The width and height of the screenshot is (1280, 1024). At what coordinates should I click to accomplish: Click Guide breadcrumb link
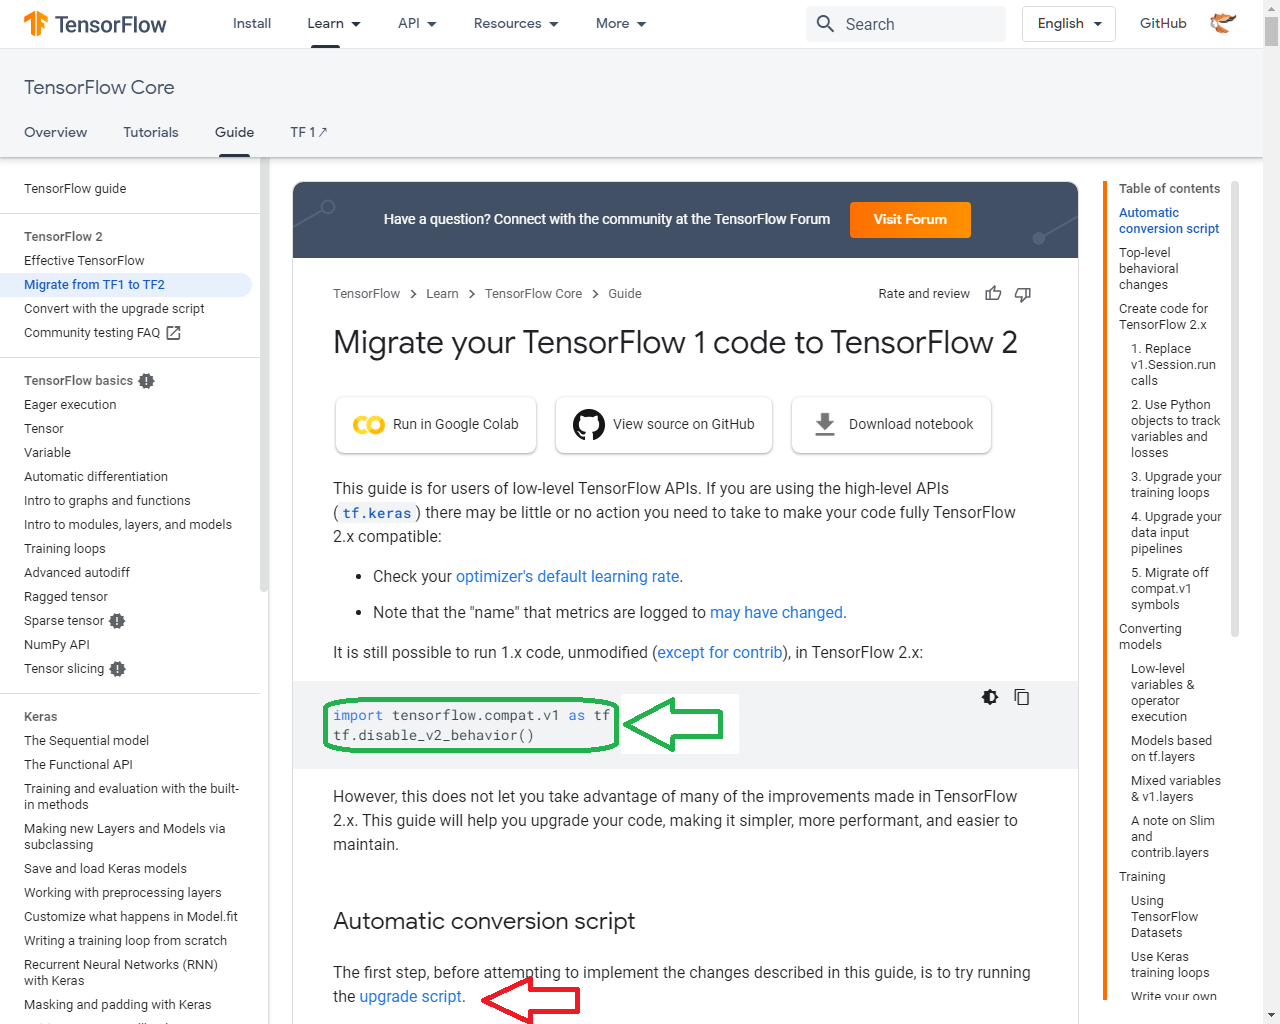(625, 294)
